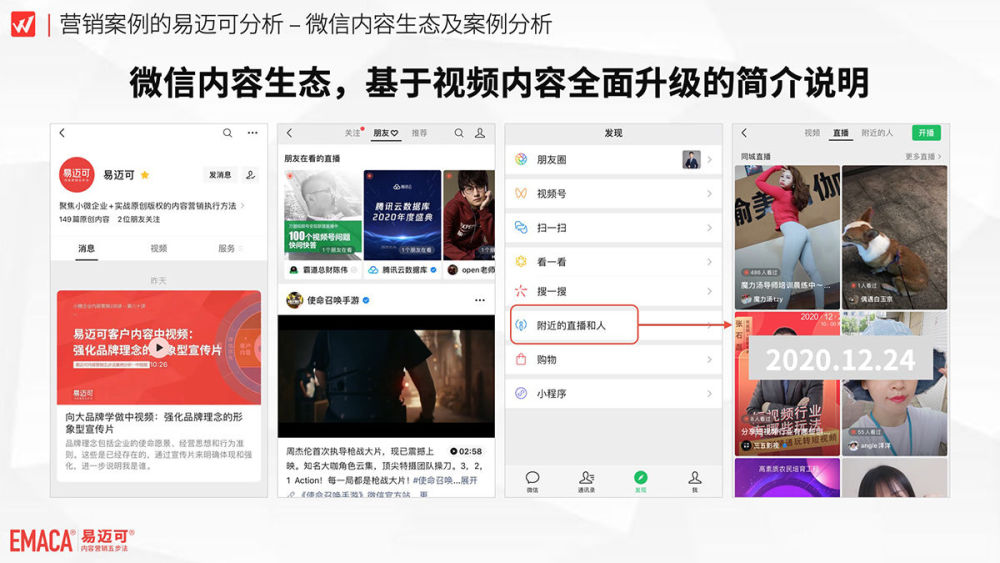Expand post text via 展开 link
Viewport: 1000px width, 563px height.
[469, 480]
